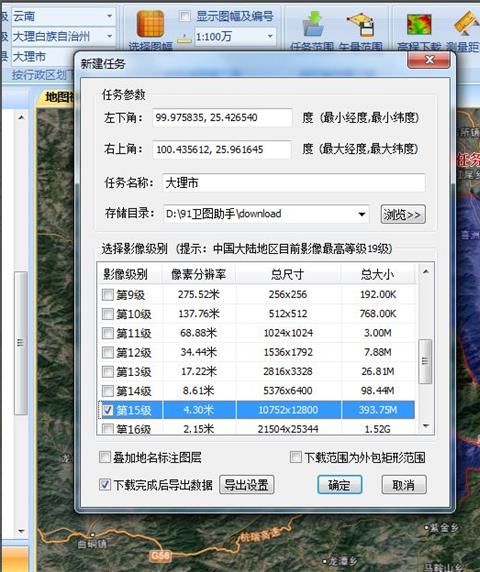
Task: Click the level list scroll-up arrow
Action: tap(425, 272)
